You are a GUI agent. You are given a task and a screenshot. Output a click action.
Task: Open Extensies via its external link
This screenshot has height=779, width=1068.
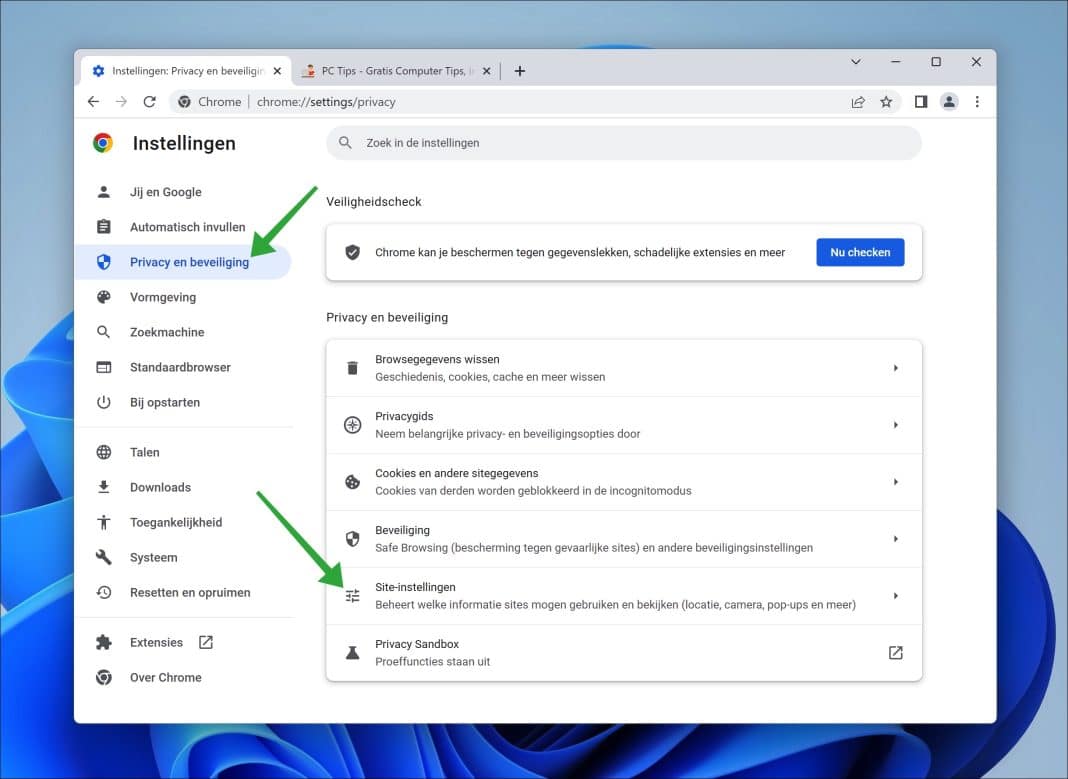point(204,642)
